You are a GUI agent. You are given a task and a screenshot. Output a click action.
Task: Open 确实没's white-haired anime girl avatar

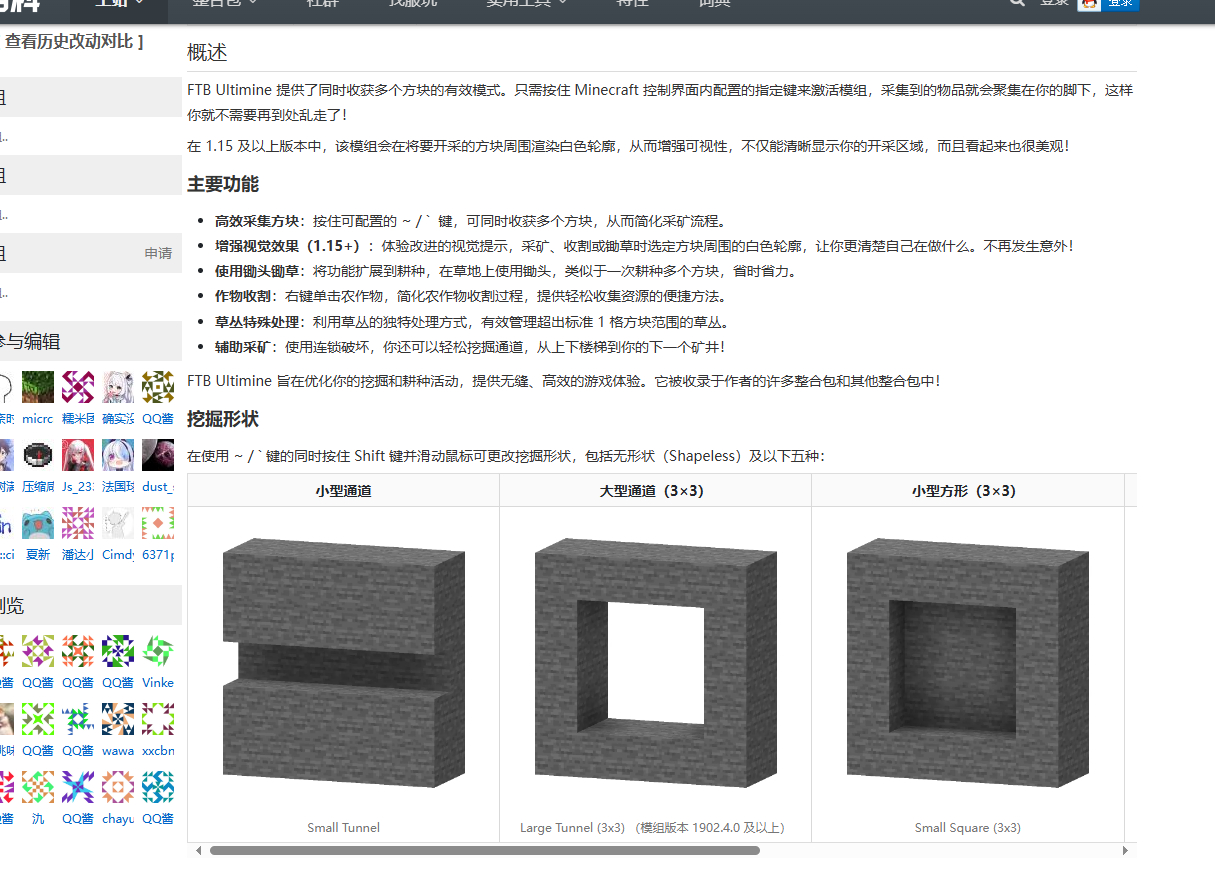point(118,386)
